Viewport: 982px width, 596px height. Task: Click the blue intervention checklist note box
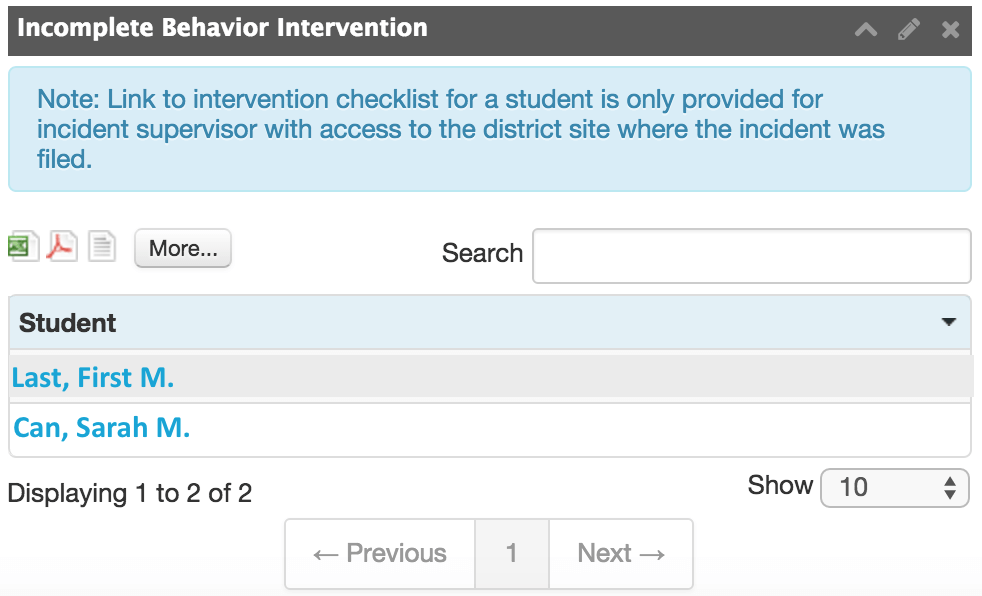[489, 129]
